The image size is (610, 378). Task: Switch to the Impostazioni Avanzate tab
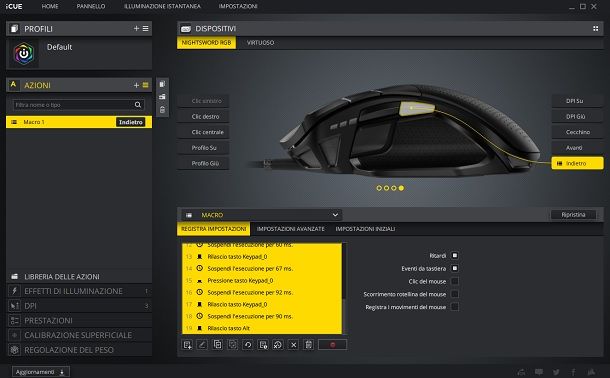(x=291, y=229)
